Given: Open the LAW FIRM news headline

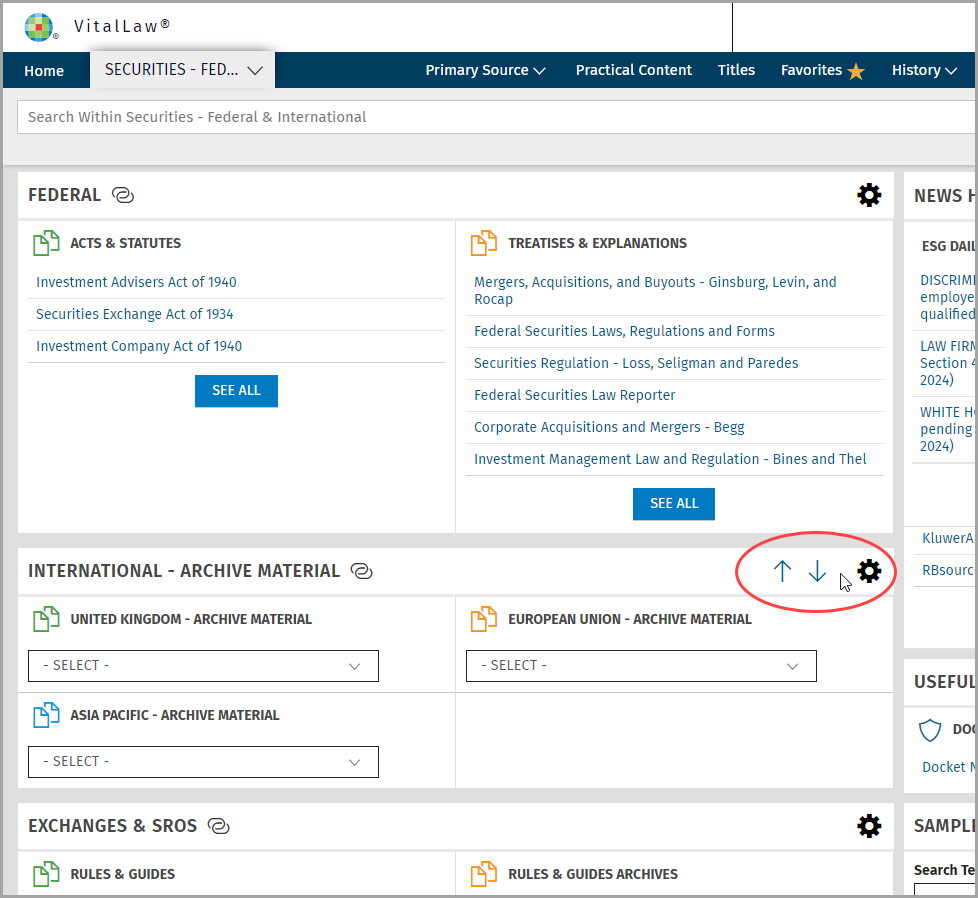Looking at the screenshot, I should tap(947, 363).
